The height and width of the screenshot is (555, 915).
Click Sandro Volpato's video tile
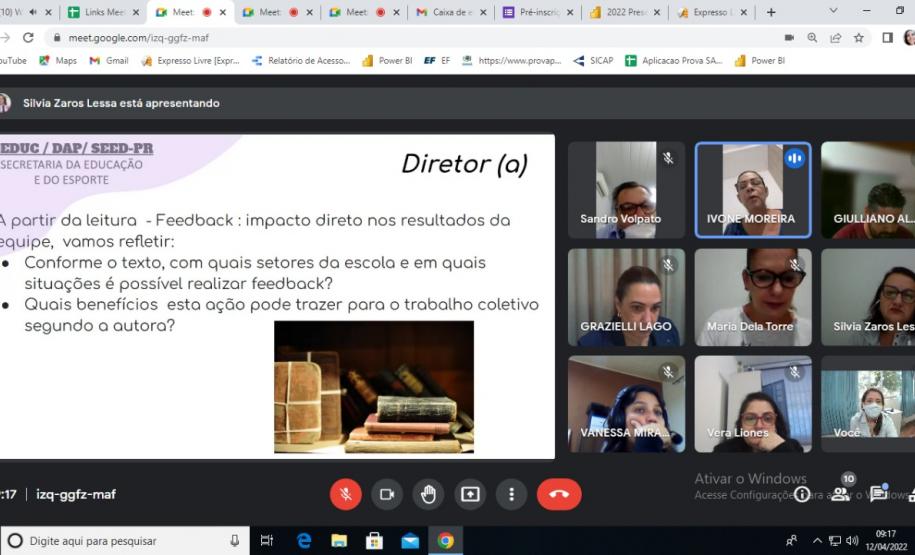(626, 190)
